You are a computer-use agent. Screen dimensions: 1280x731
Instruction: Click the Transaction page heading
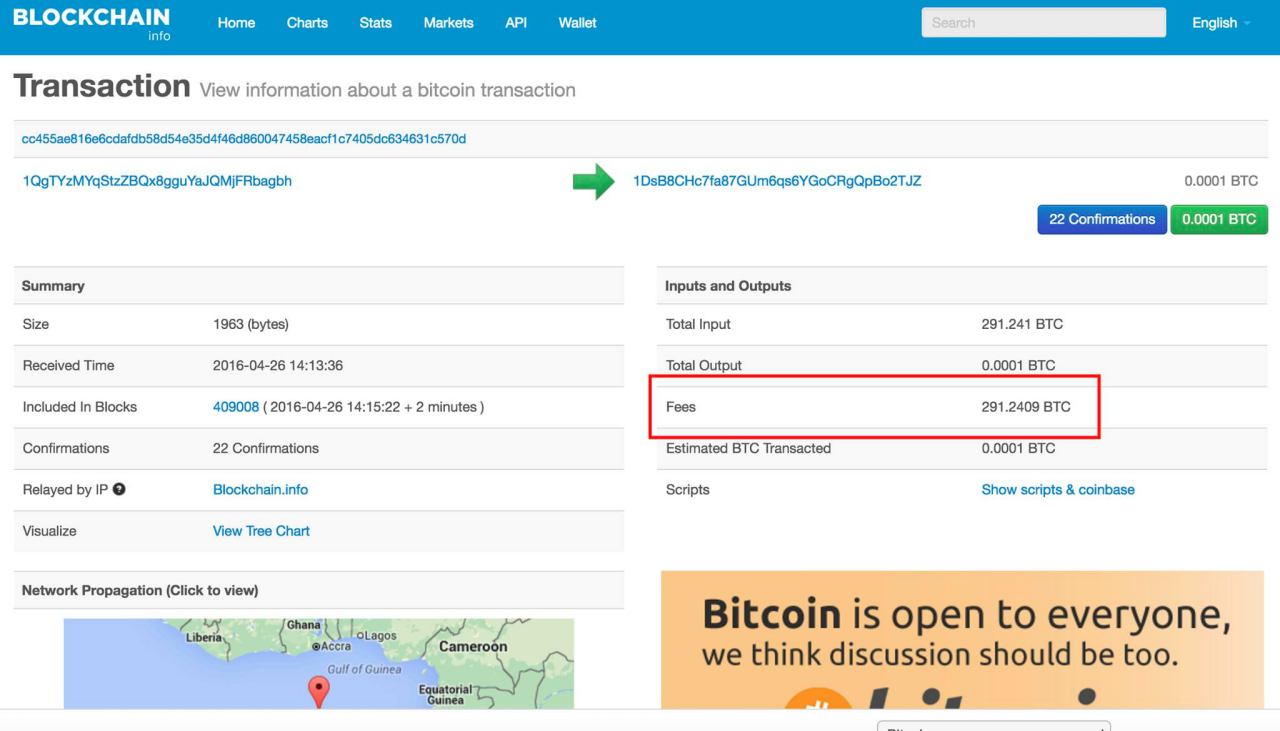pyautogui.click(x=101, y=86)
